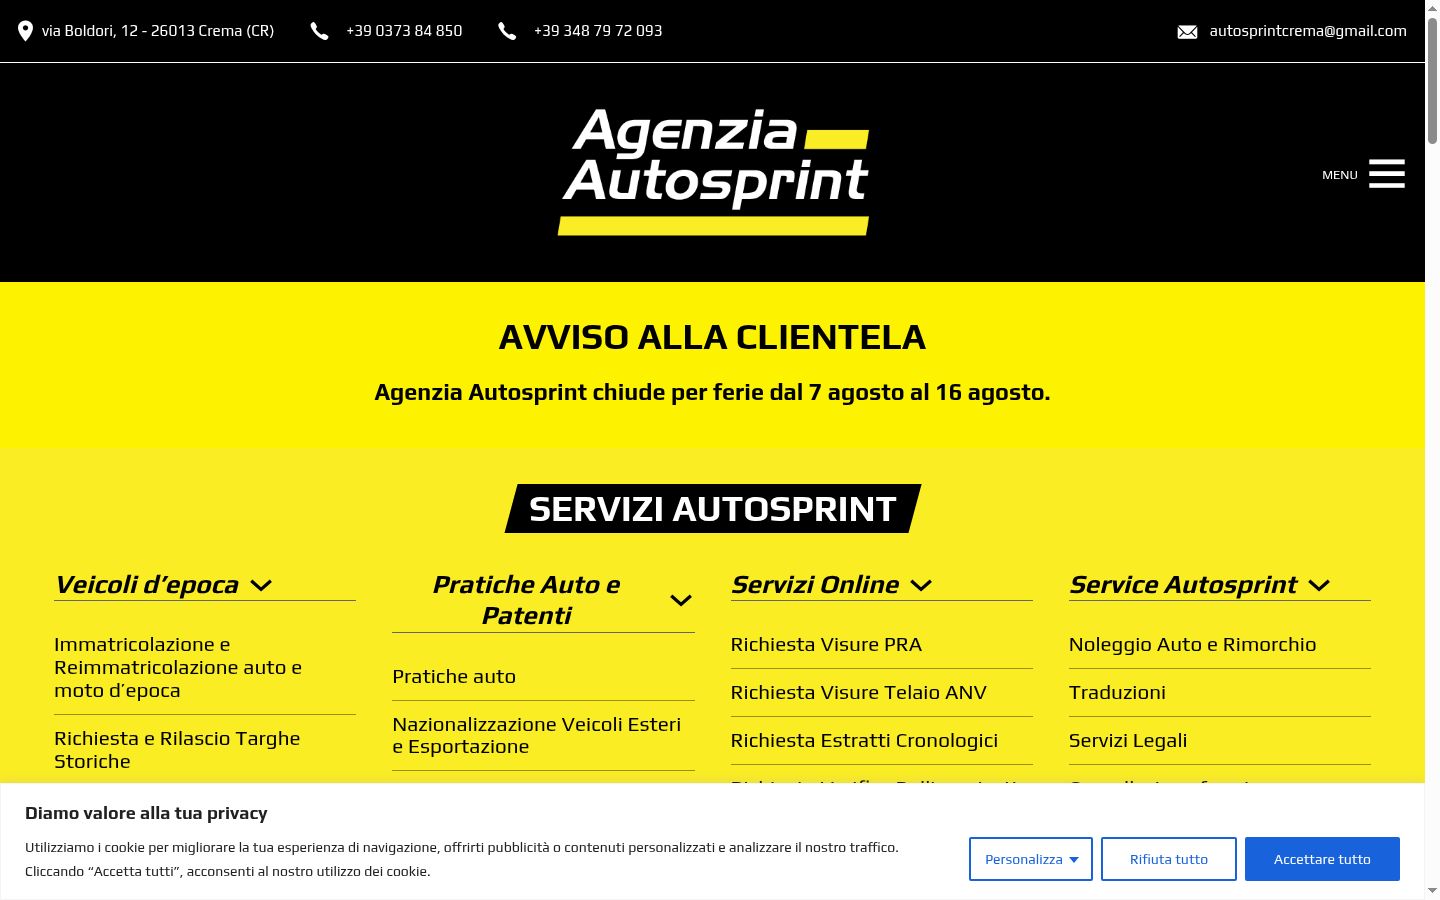Open Richiesta Visure Telaio ANV
The width and height of the screenshot is (1440, 900).
click(859, 693)
